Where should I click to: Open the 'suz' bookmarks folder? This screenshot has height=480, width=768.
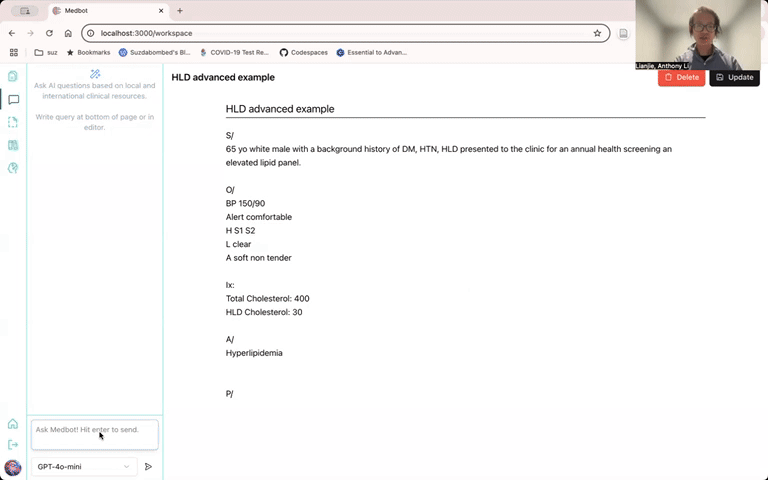[45, 52]
